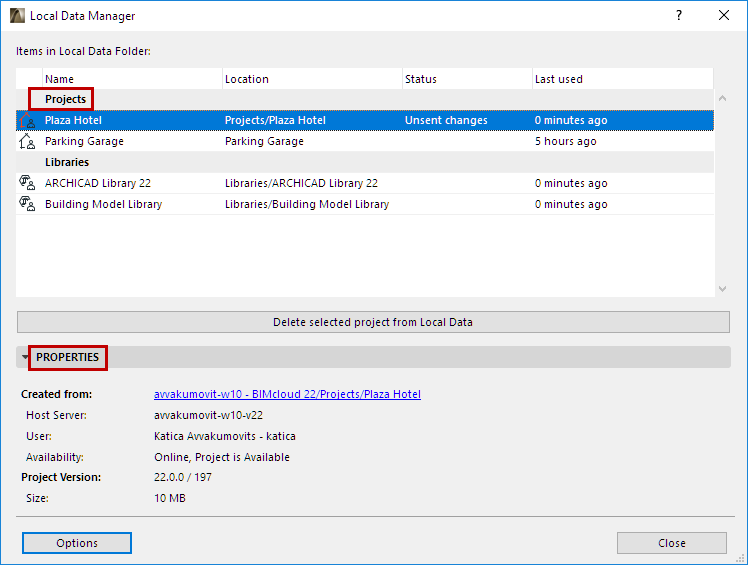This screenshot has height=565, width=748.
Task: Sort the list by Location column header
Action: point(313,79)
